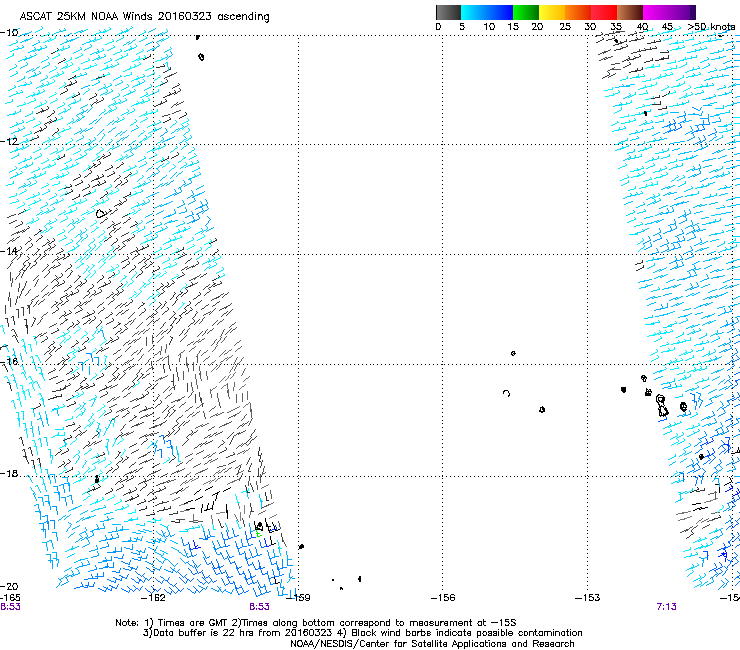Click the '45' label under the color scale
Screen dimensions: 740x650
coord(667,27)
